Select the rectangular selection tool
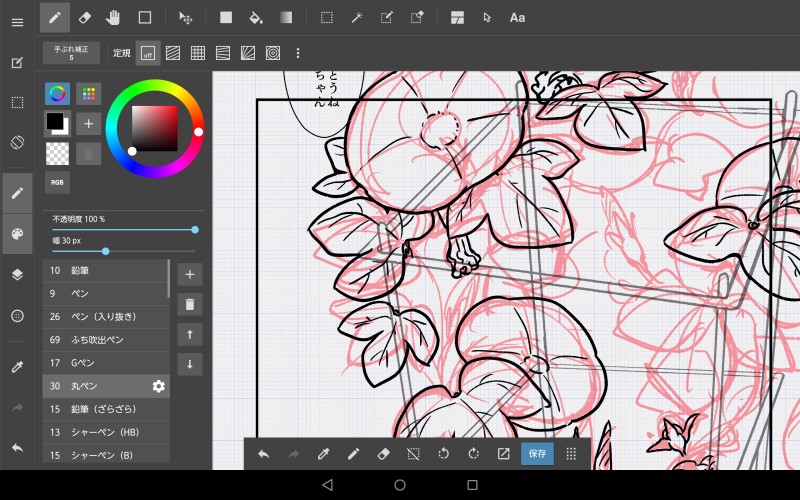The image size is (800, 500). (x=327, y=18)
